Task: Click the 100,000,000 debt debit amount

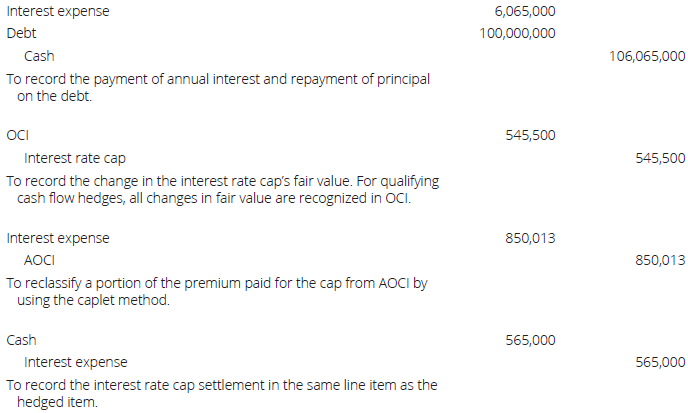Action: pyautogui.click(x=518, y=34)
